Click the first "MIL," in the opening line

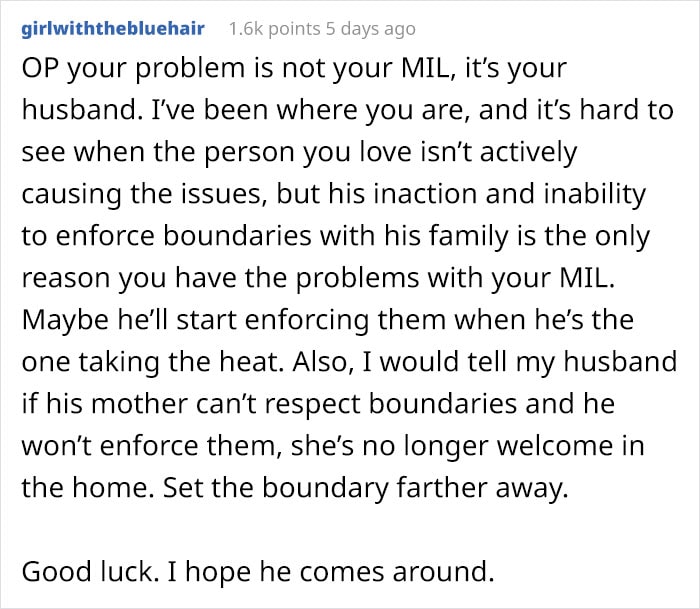click(x=429, y=69)
